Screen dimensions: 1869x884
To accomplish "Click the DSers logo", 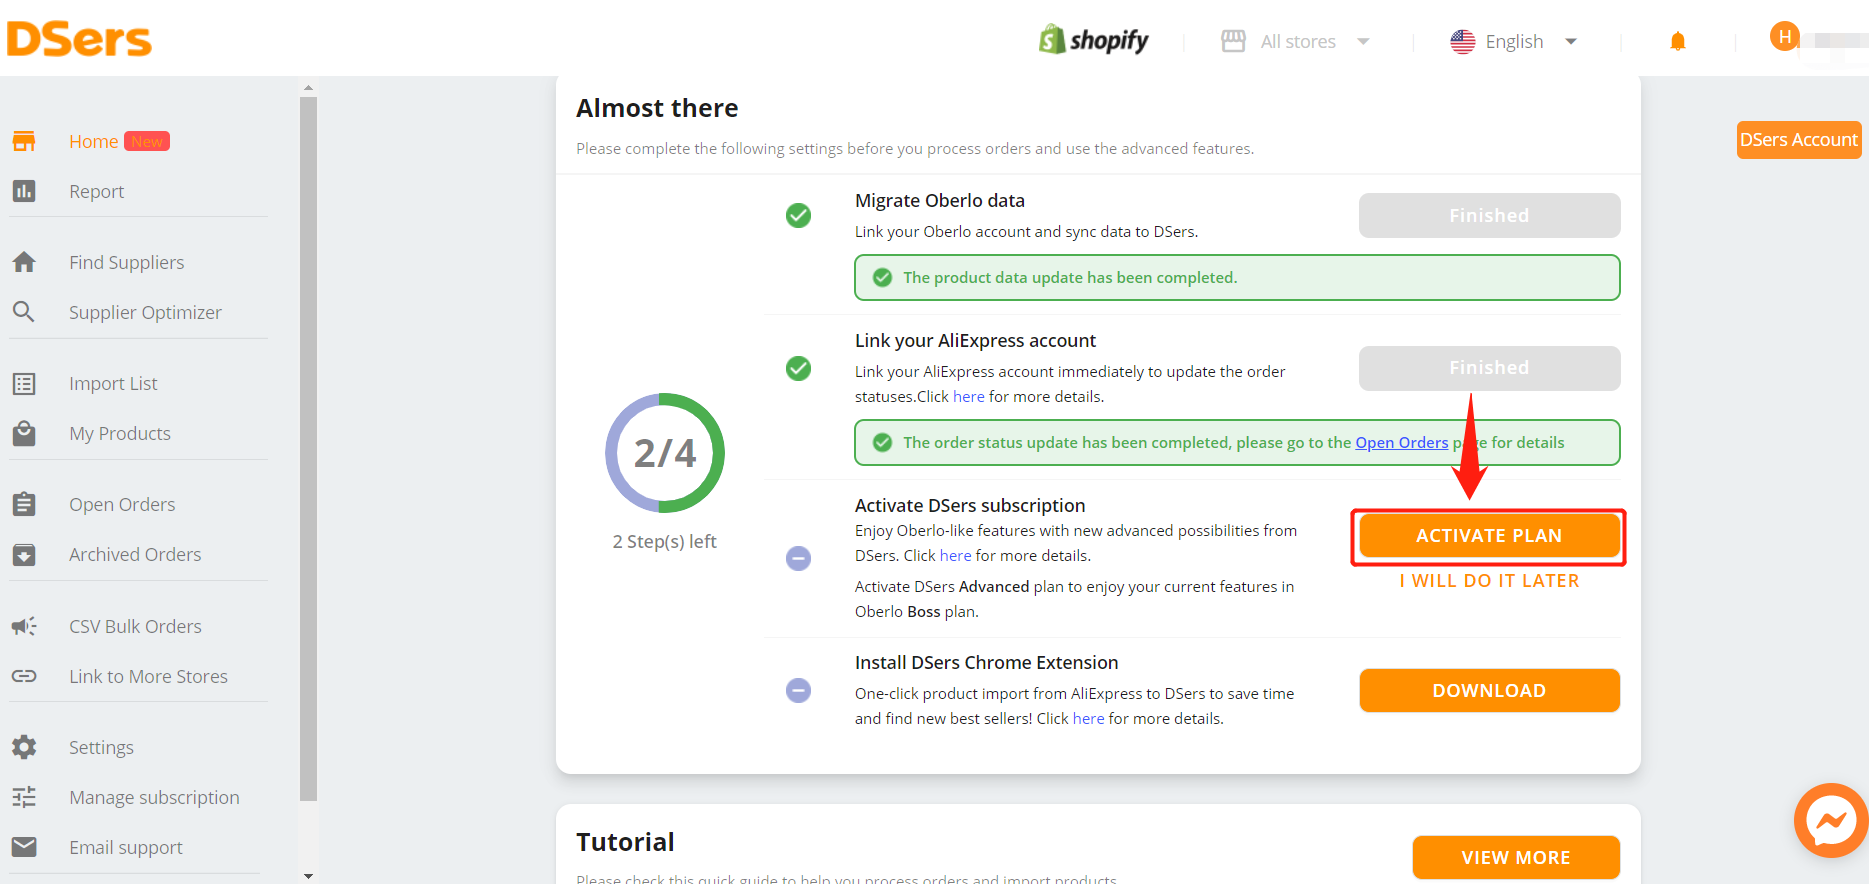I will click(79, 40).
